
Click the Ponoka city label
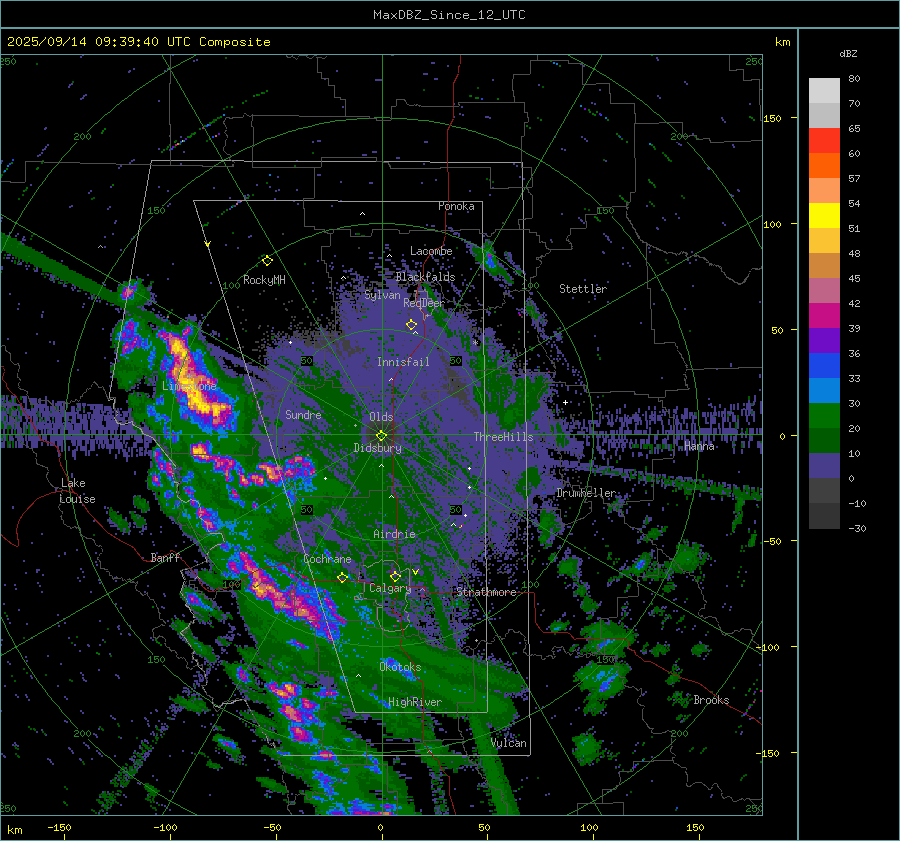[456, 206]
